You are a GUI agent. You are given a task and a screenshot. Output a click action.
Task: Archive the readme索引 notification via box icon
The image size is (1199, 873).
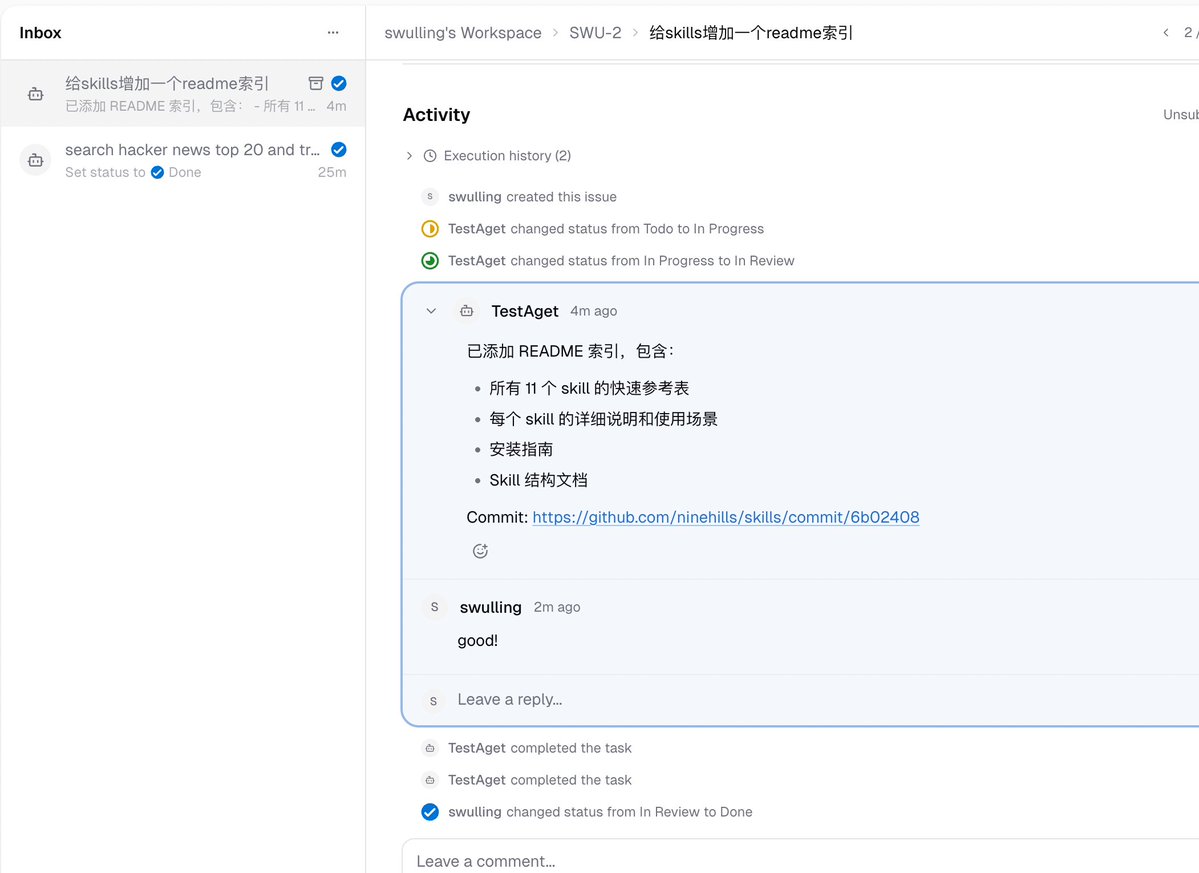(x=314, y=83)
